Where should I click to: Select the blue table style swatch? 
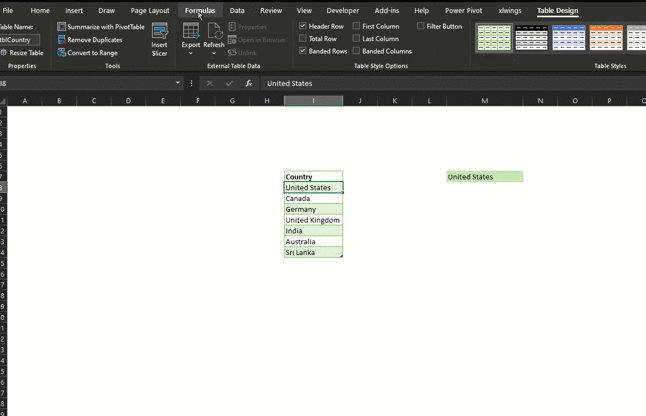tap(569, 37)
